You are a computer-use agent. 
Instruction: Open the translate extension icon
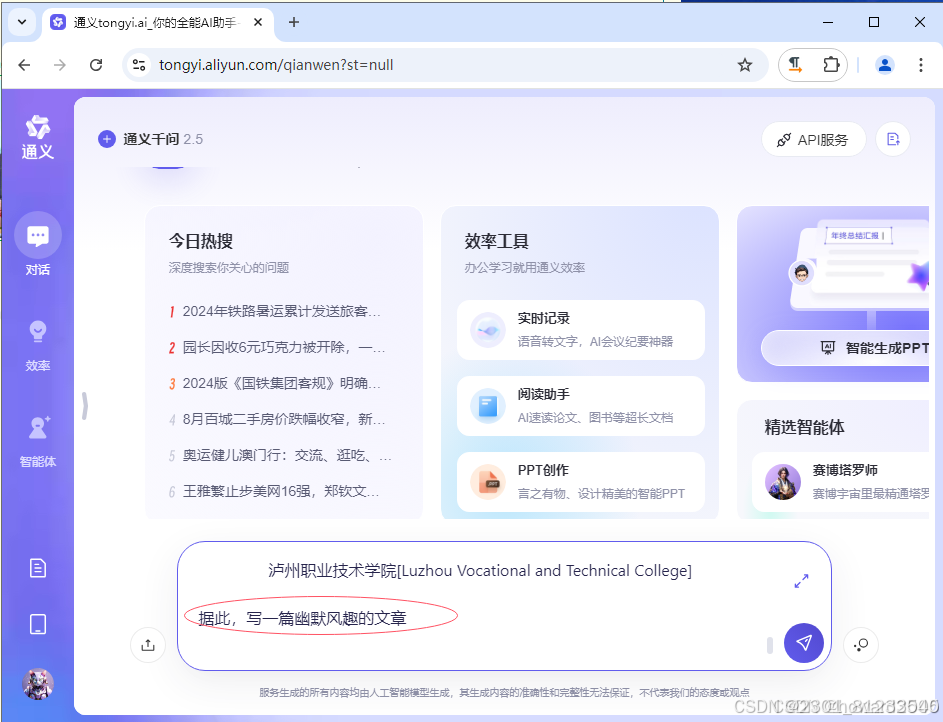[795, 65]
